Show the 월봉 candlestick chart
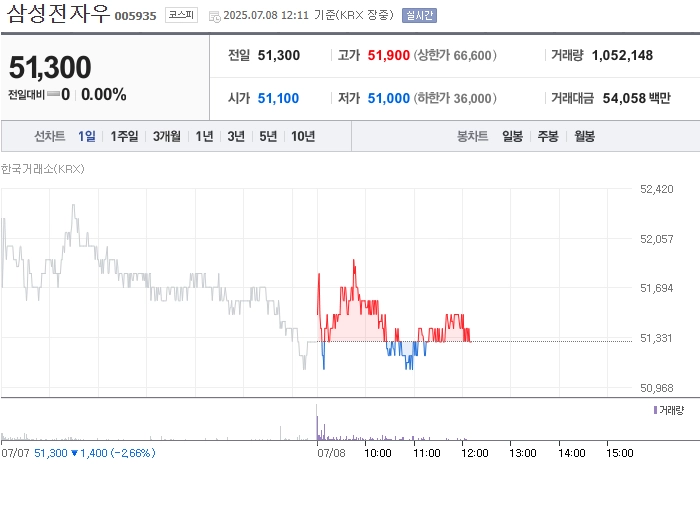The image size is (700, 515). tap(584, 136)
